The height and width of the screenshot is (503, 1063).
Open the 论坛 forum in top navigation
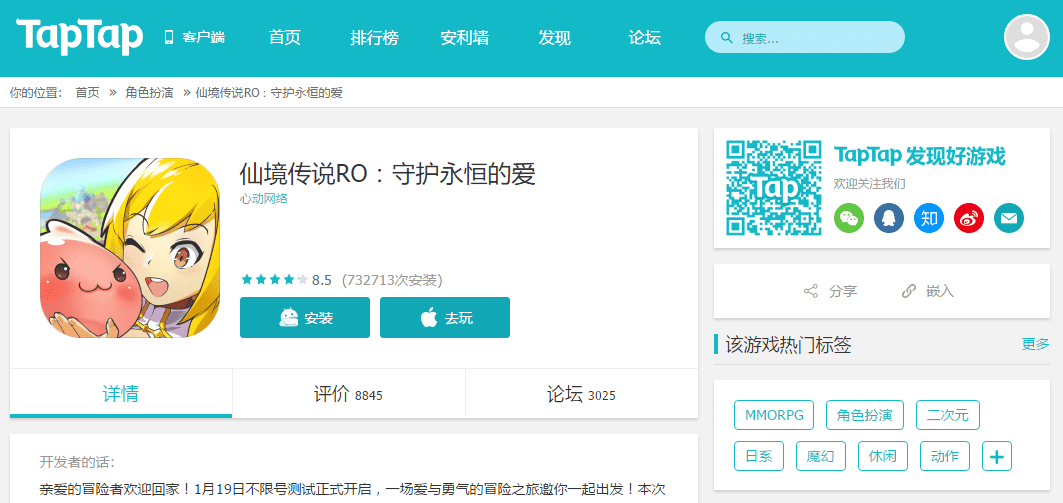tap(644, 38)
